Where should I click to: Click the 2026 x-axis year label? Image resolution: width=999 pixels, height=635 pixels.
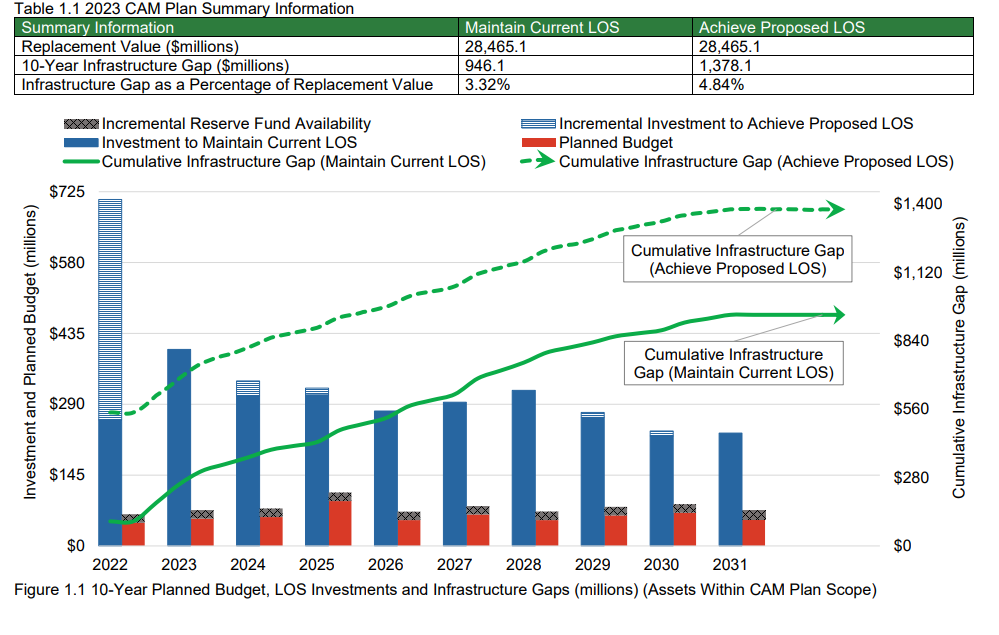pos(386,565)
